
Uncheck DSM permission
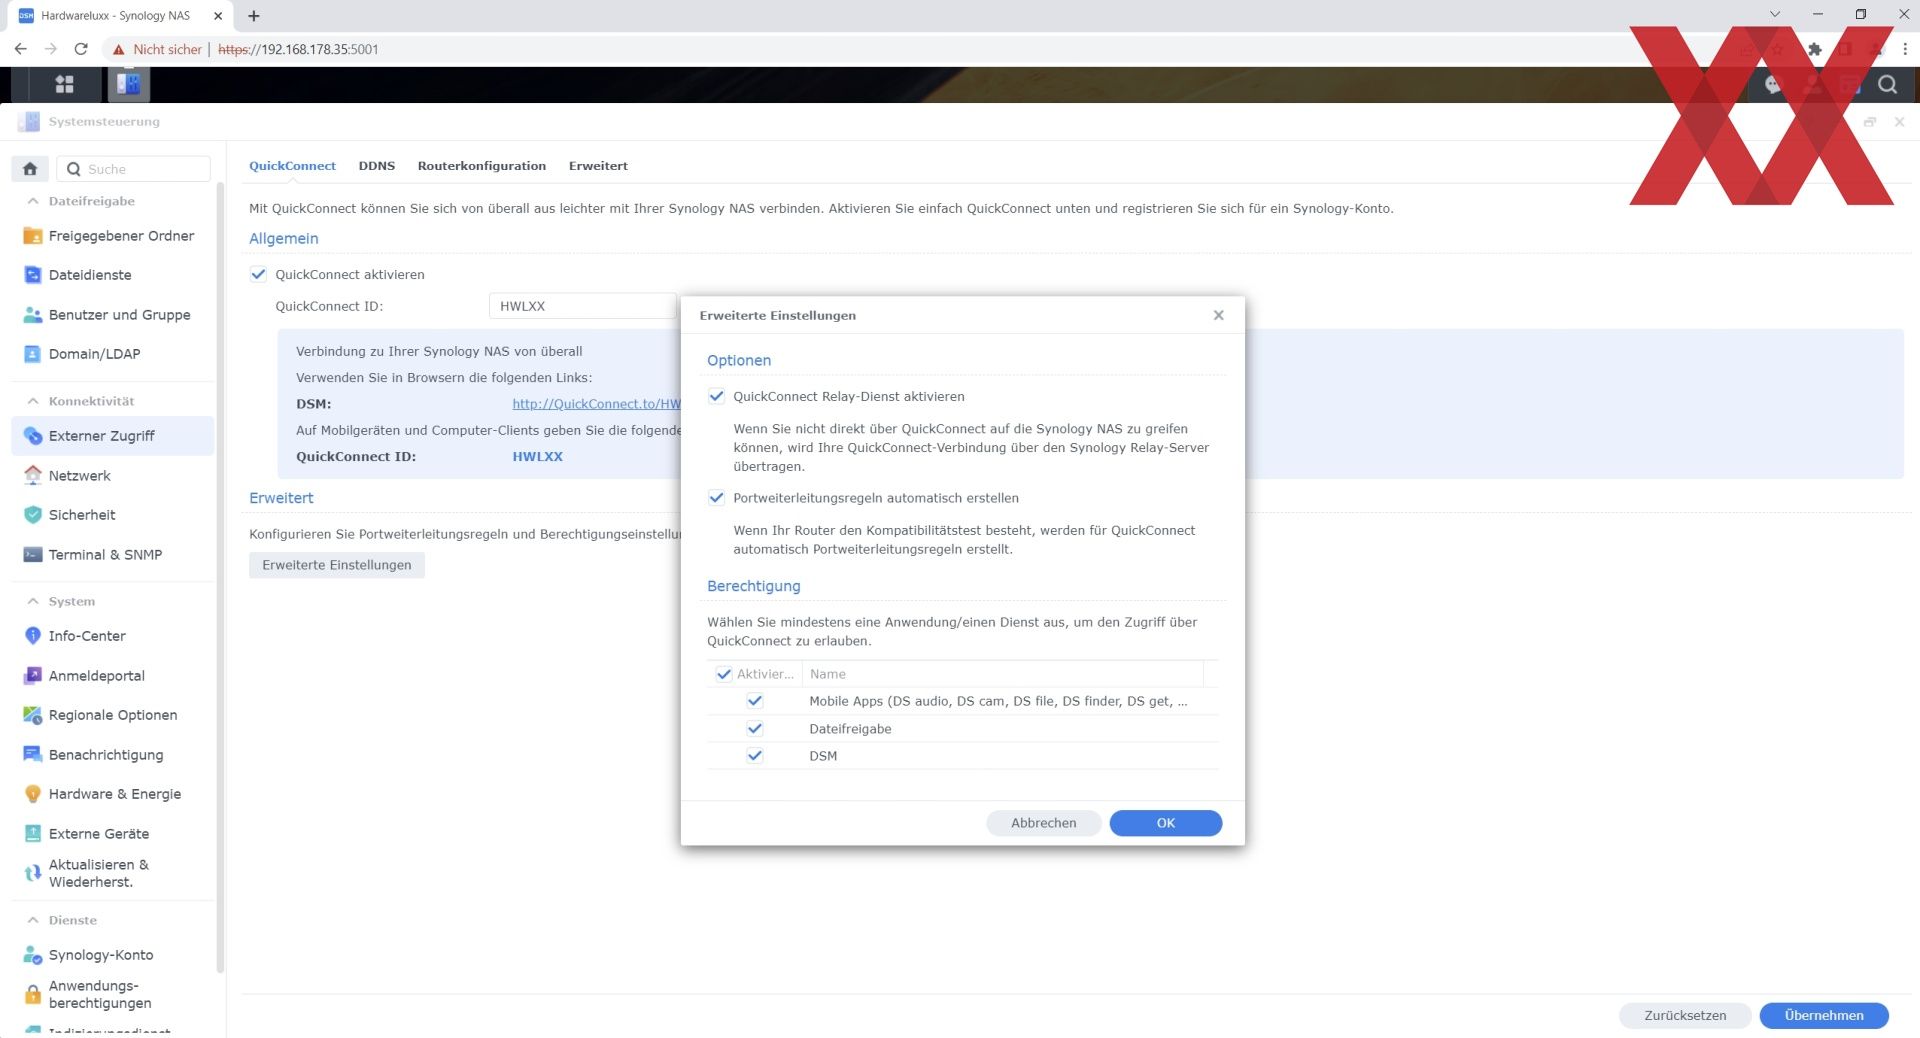click(755, 756)
